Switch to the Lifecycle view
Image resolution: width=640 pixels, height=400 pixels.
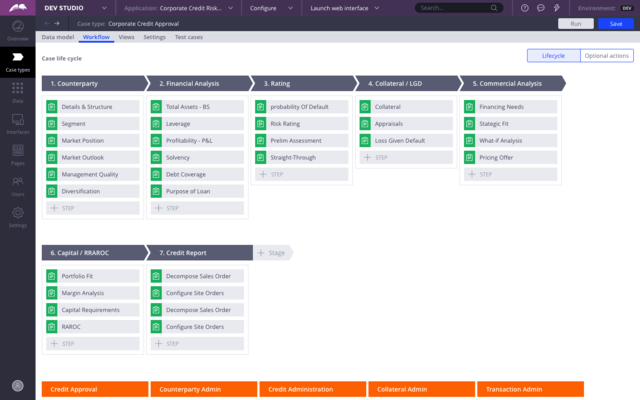point(552,56)
